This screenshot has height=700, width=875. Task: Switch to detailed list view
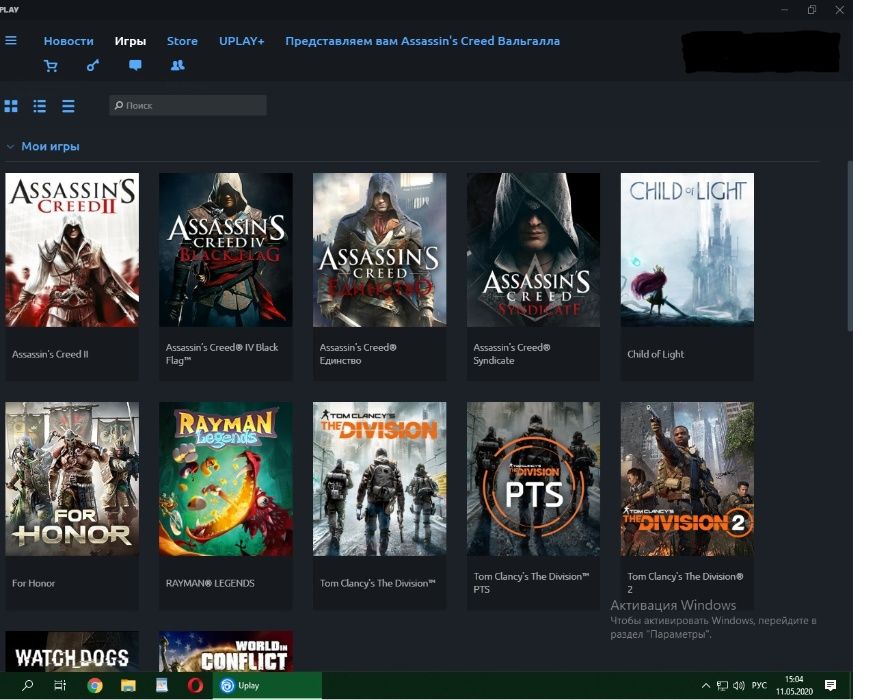[x=40, y=106]
